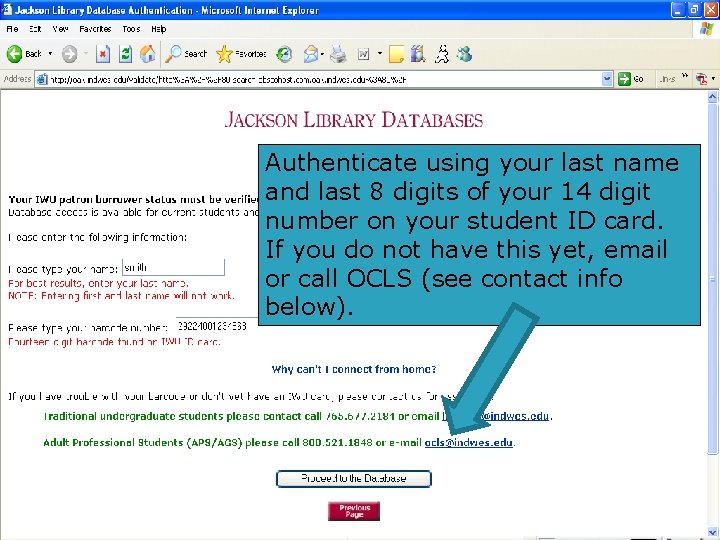This screenshot has width=720, height=540.
Task: Click the Forward navigation arrow icon
Action: click(69, 54)
